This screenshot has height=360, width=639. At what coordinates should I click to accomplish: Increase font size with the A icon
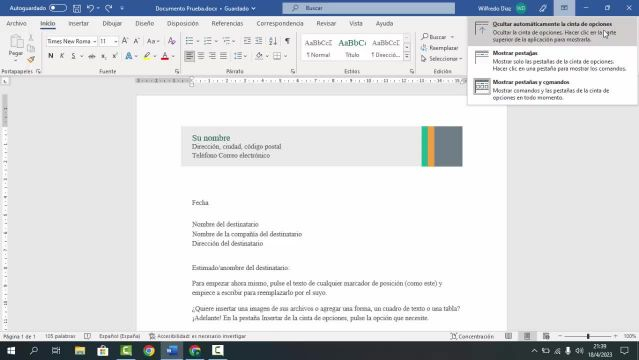[125, 41]
